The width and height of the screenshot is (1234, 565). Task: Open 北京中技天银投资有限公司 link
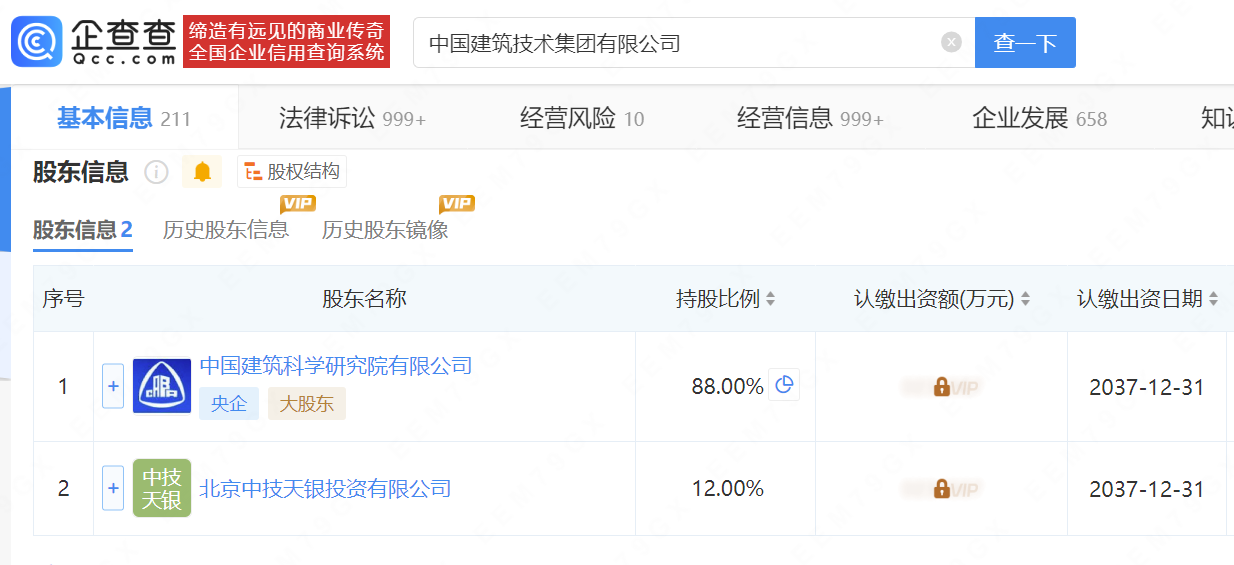(325, 489)
